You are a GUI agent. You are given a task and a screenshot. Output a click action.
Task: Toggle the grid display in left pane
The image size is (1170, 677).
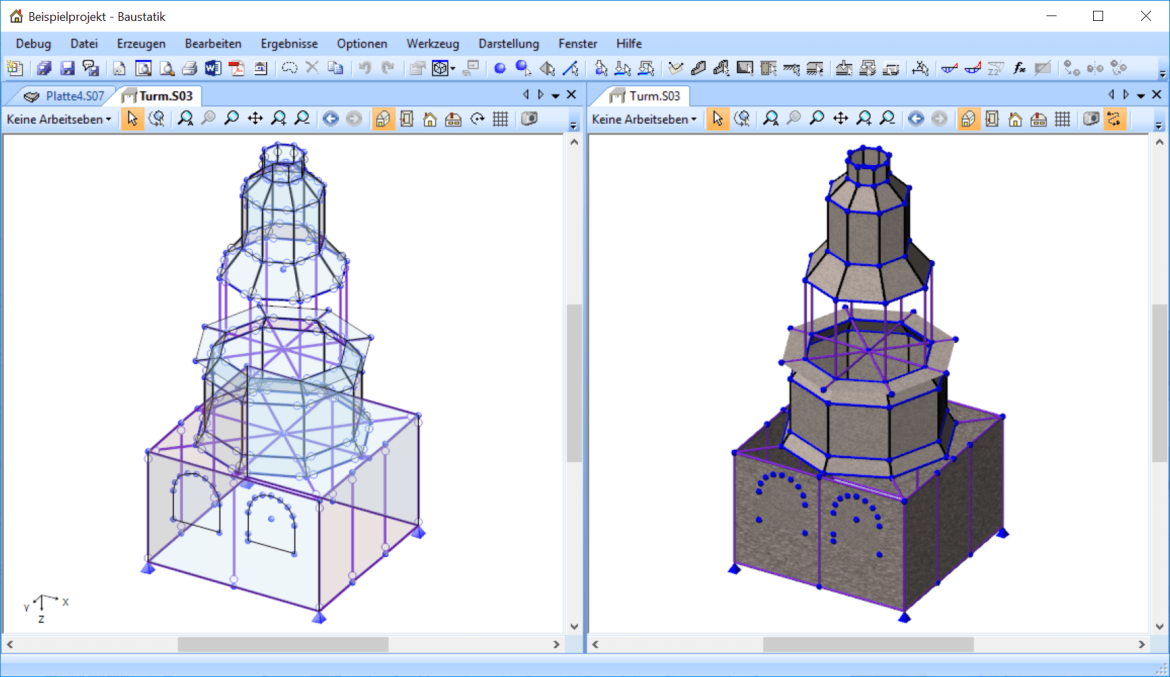(501, 119)
